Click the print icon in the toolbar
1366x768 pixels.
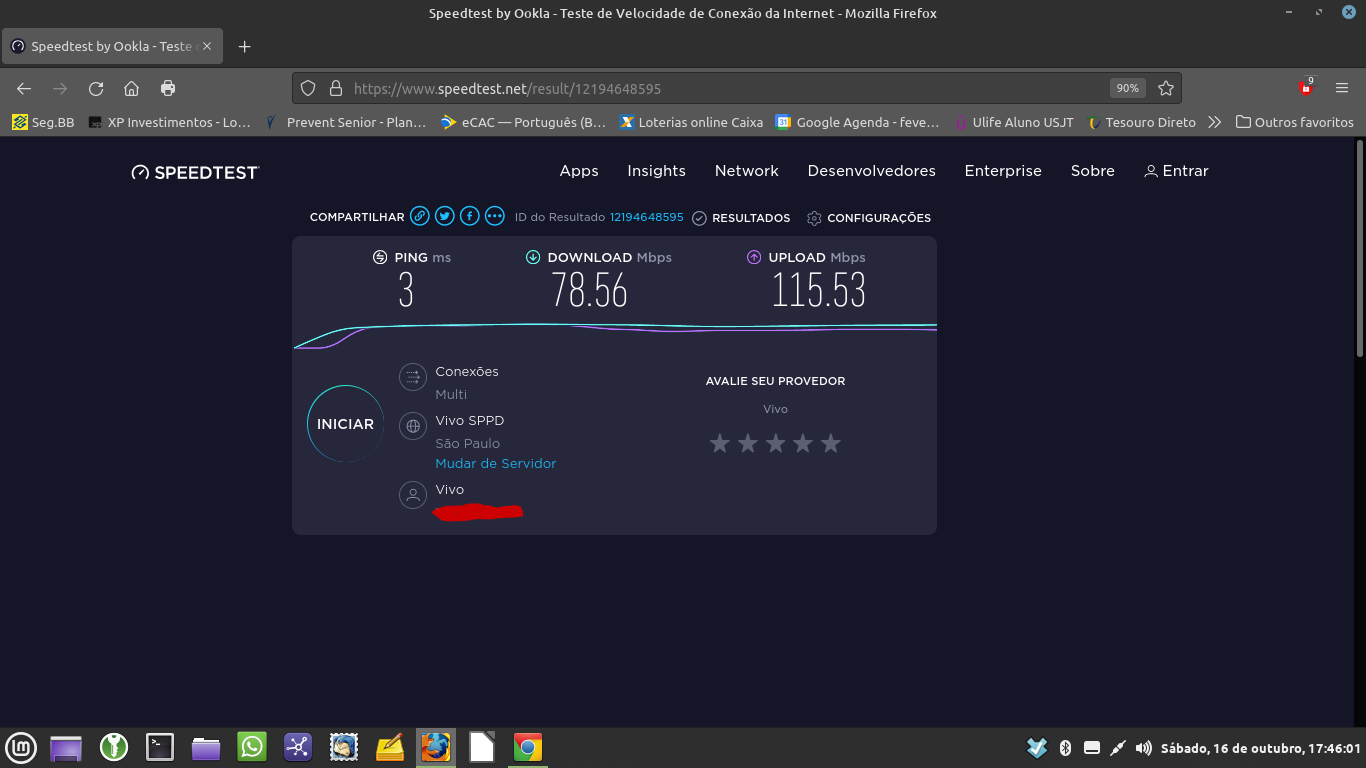[168, 88]
